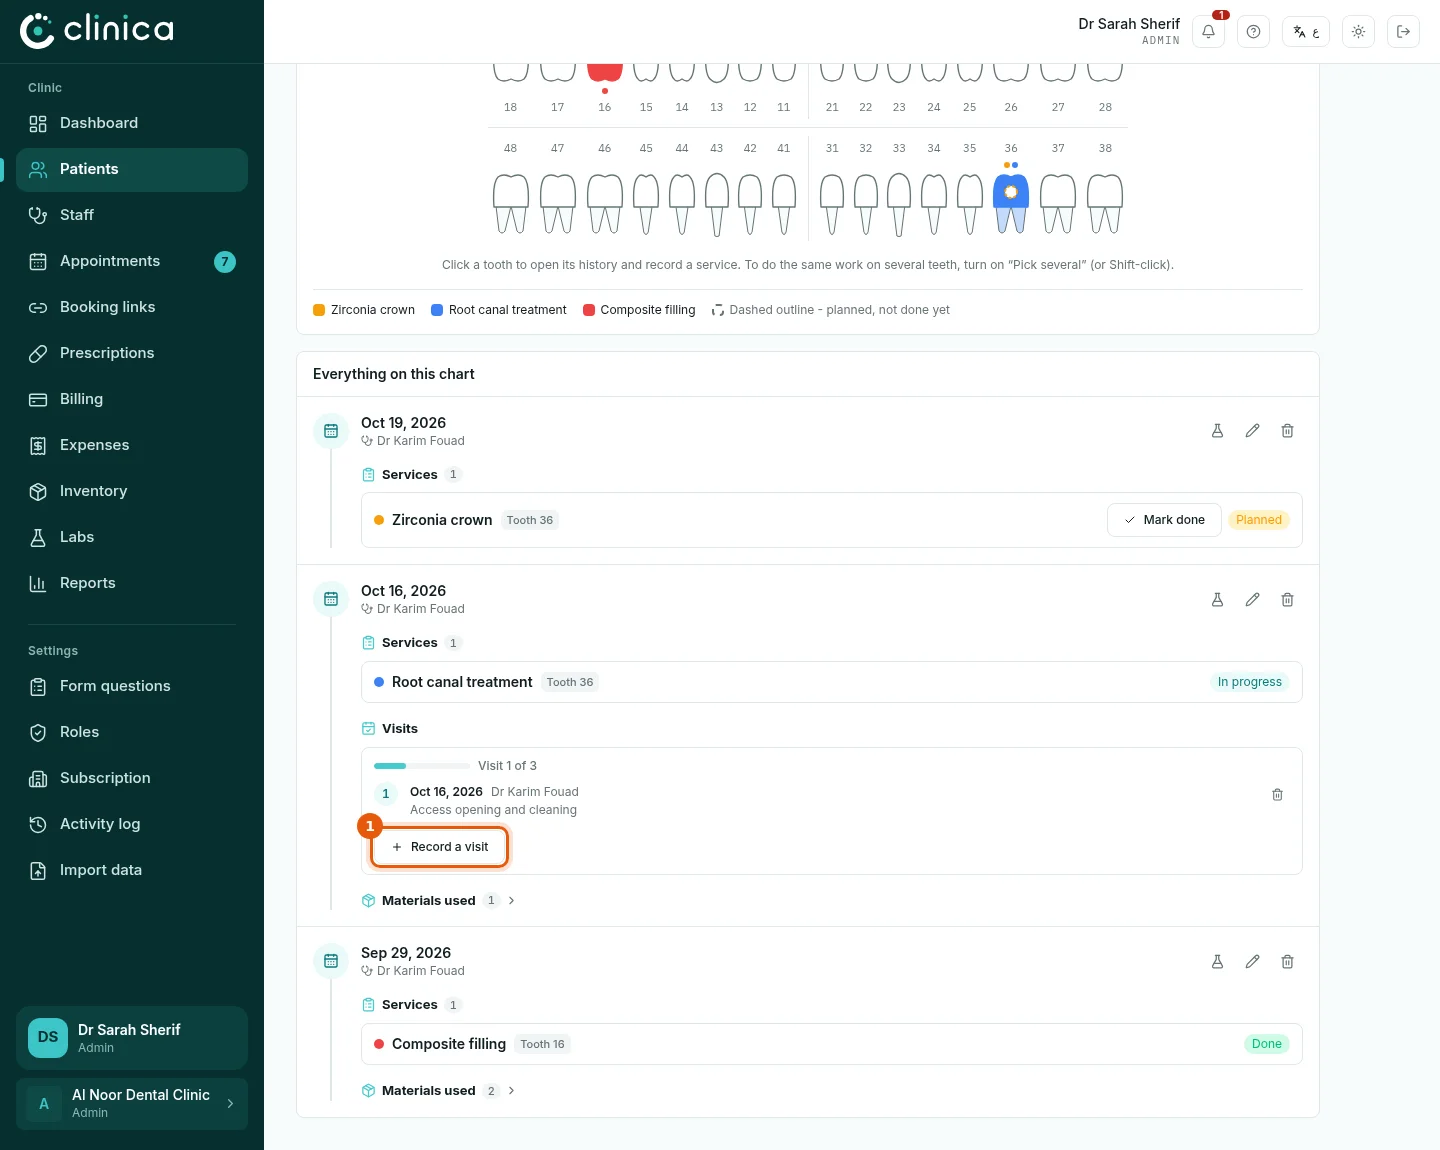Click the Root canal treatment blue legend swatch
Viewport: 1440px width, 1150px height.
(437, 310)
